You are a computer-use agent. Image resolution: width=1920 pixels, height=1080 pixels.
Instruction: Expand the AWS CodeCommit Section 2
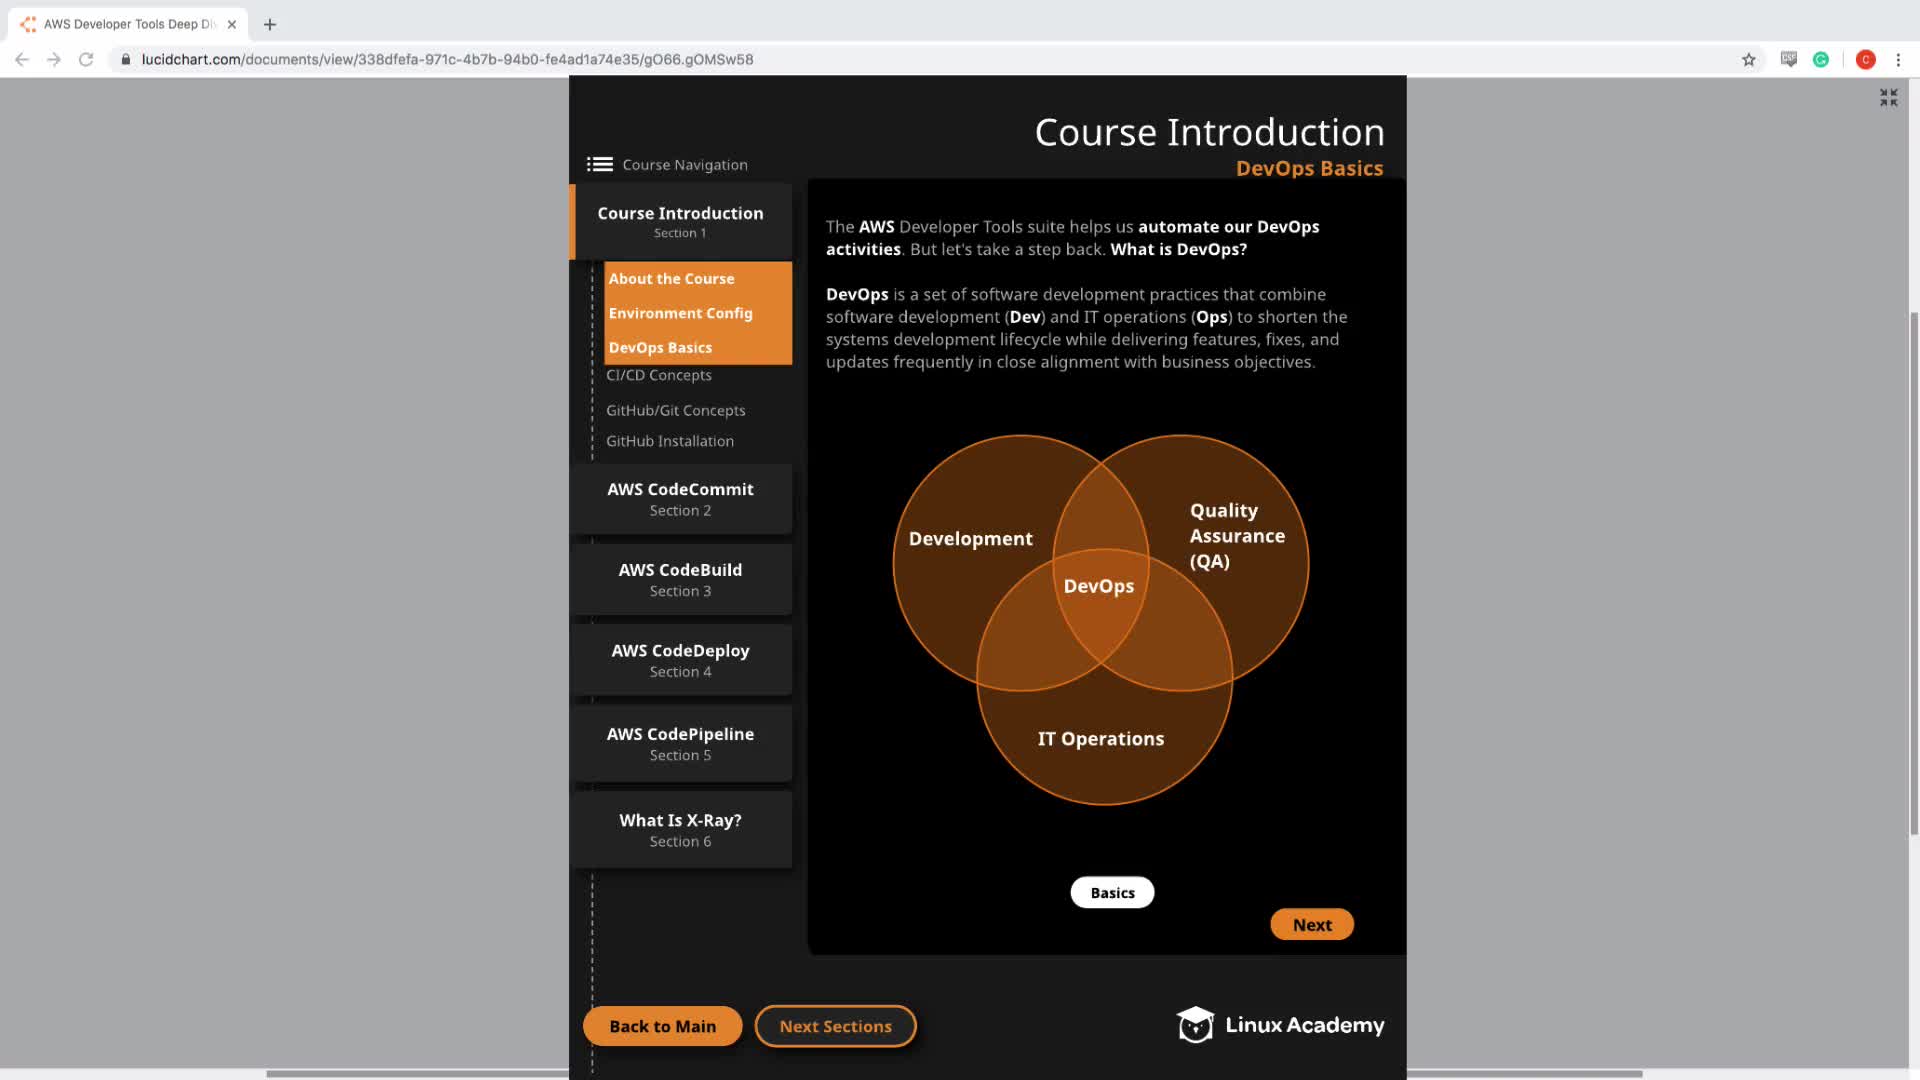(680, 499)
